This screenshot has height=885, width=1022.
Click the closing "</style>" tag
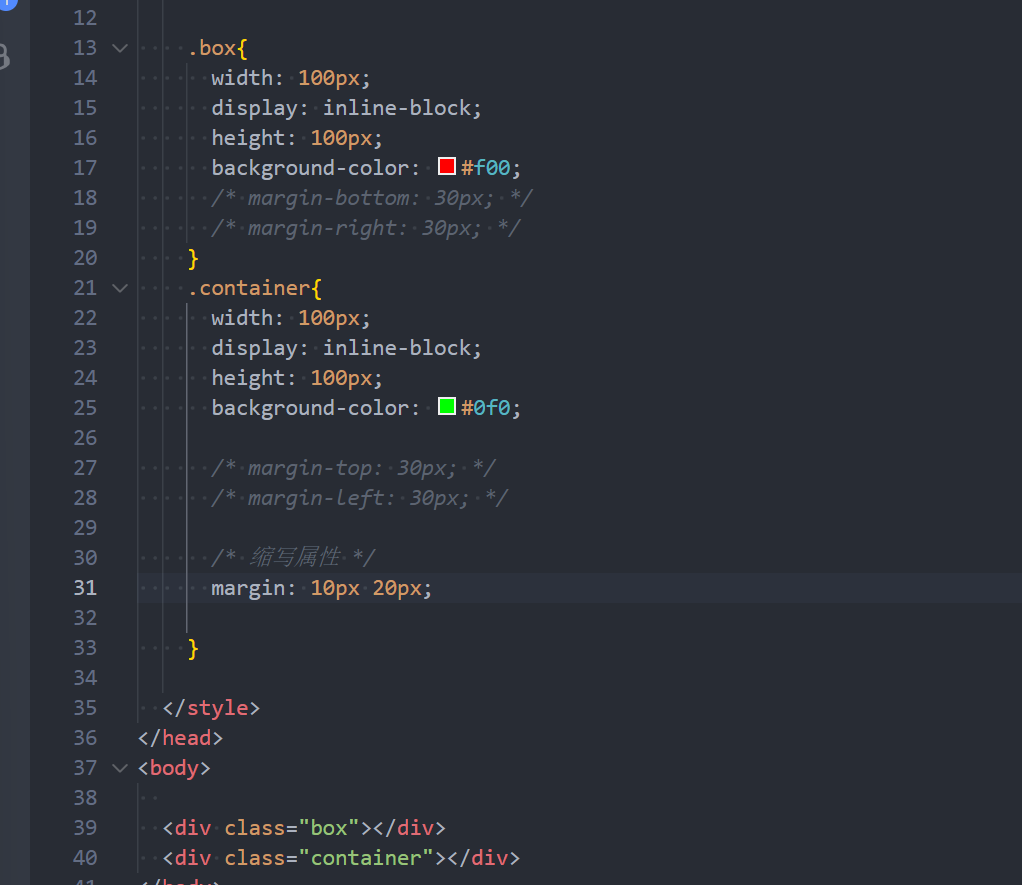(x=211, y=708)
